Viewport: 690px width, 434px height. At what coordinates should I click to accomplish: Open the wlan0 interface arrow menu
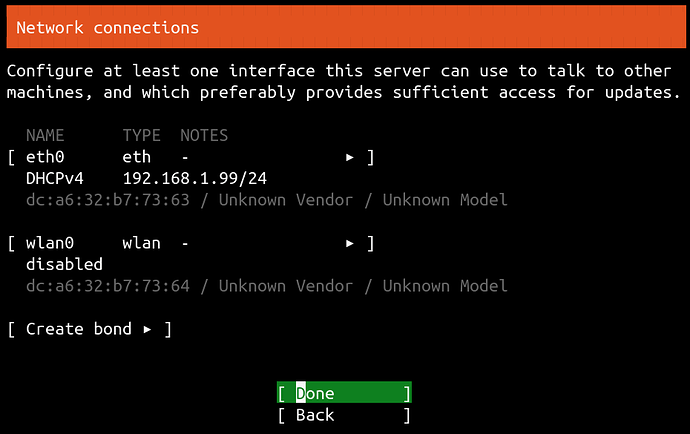coord(350,243)
